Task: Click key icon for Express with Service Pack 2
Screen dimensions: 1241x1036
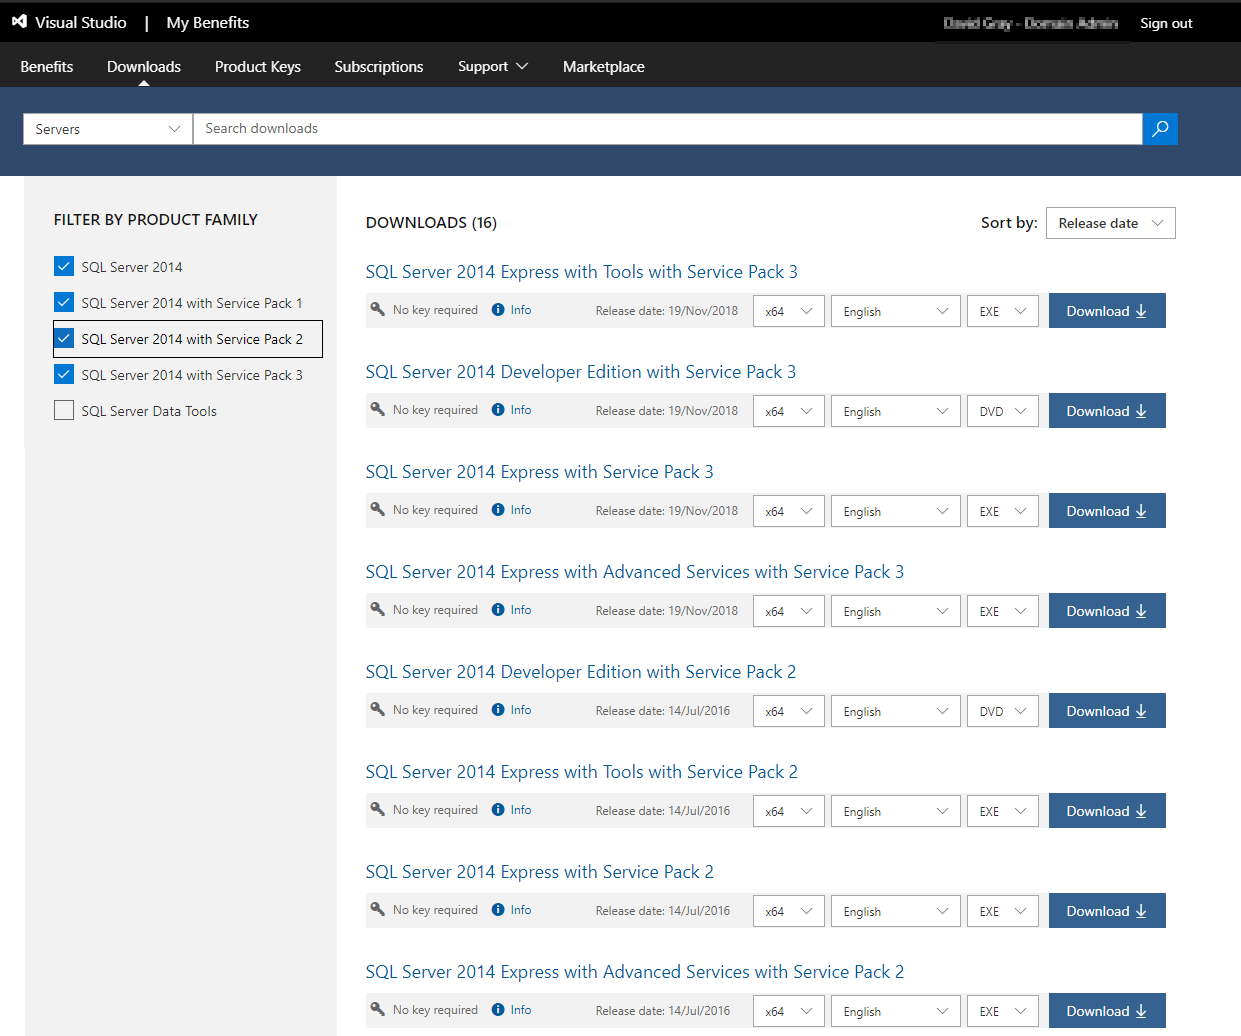Action: click(377, 909)
